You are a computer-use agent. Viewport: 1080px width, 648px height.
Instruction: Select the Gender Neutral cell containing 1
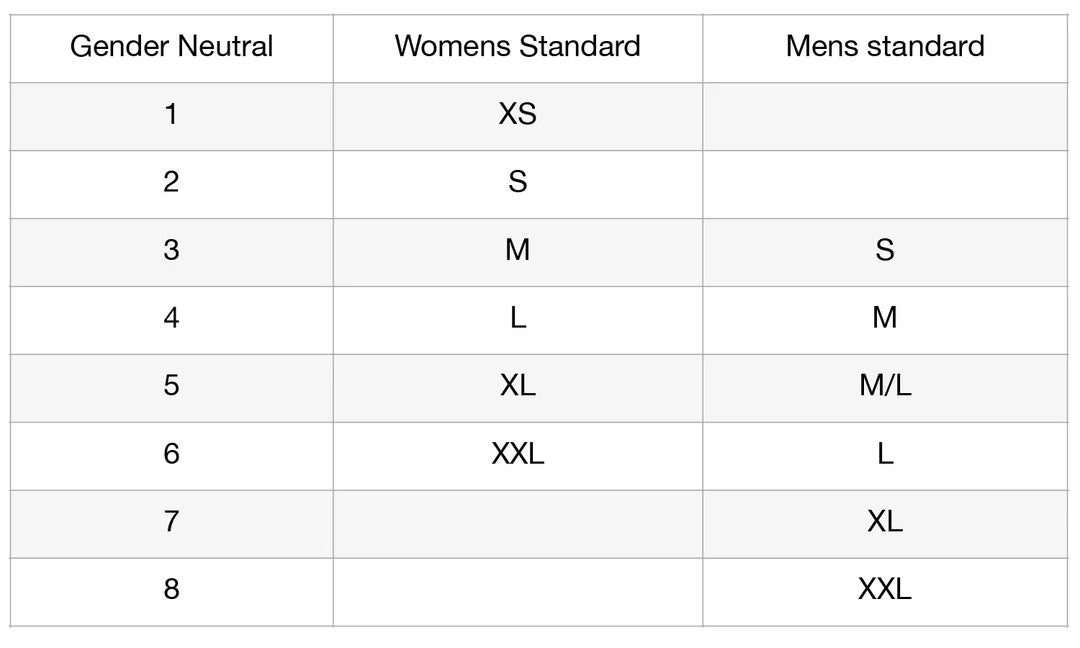point(171,114)
